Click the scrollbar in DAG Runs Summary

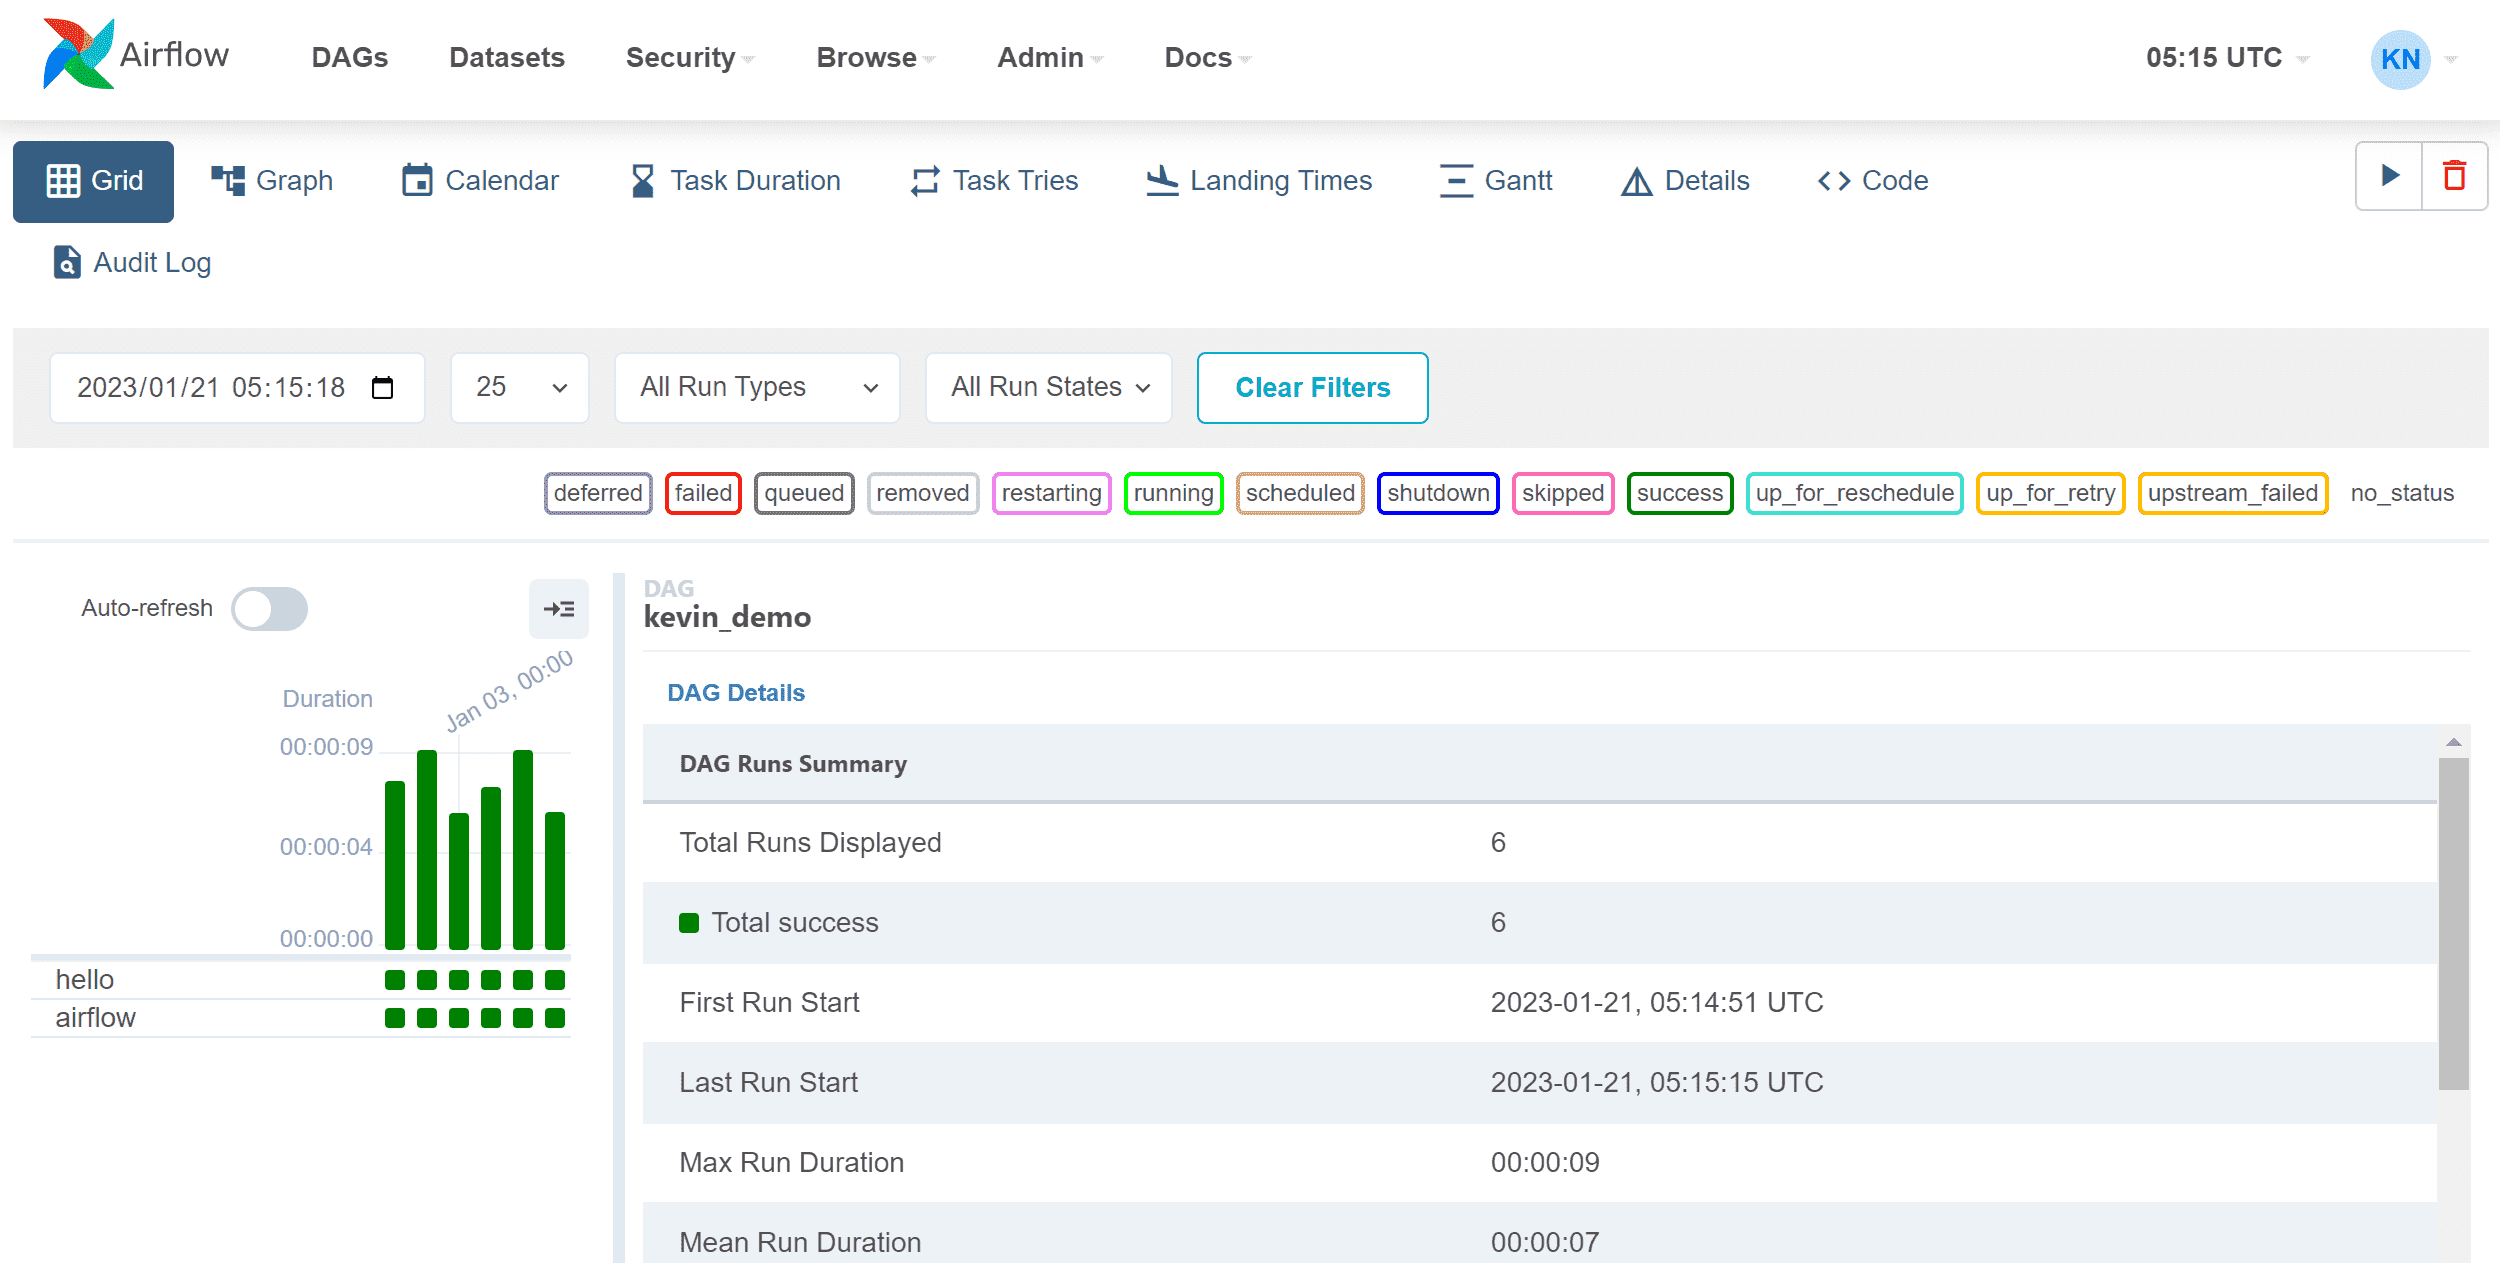2453,924
